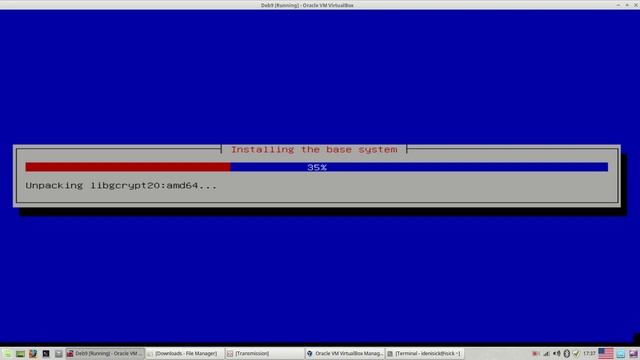Click the gray file manager launcher icon
The image size is (640, 360).
tap(58, 353)
